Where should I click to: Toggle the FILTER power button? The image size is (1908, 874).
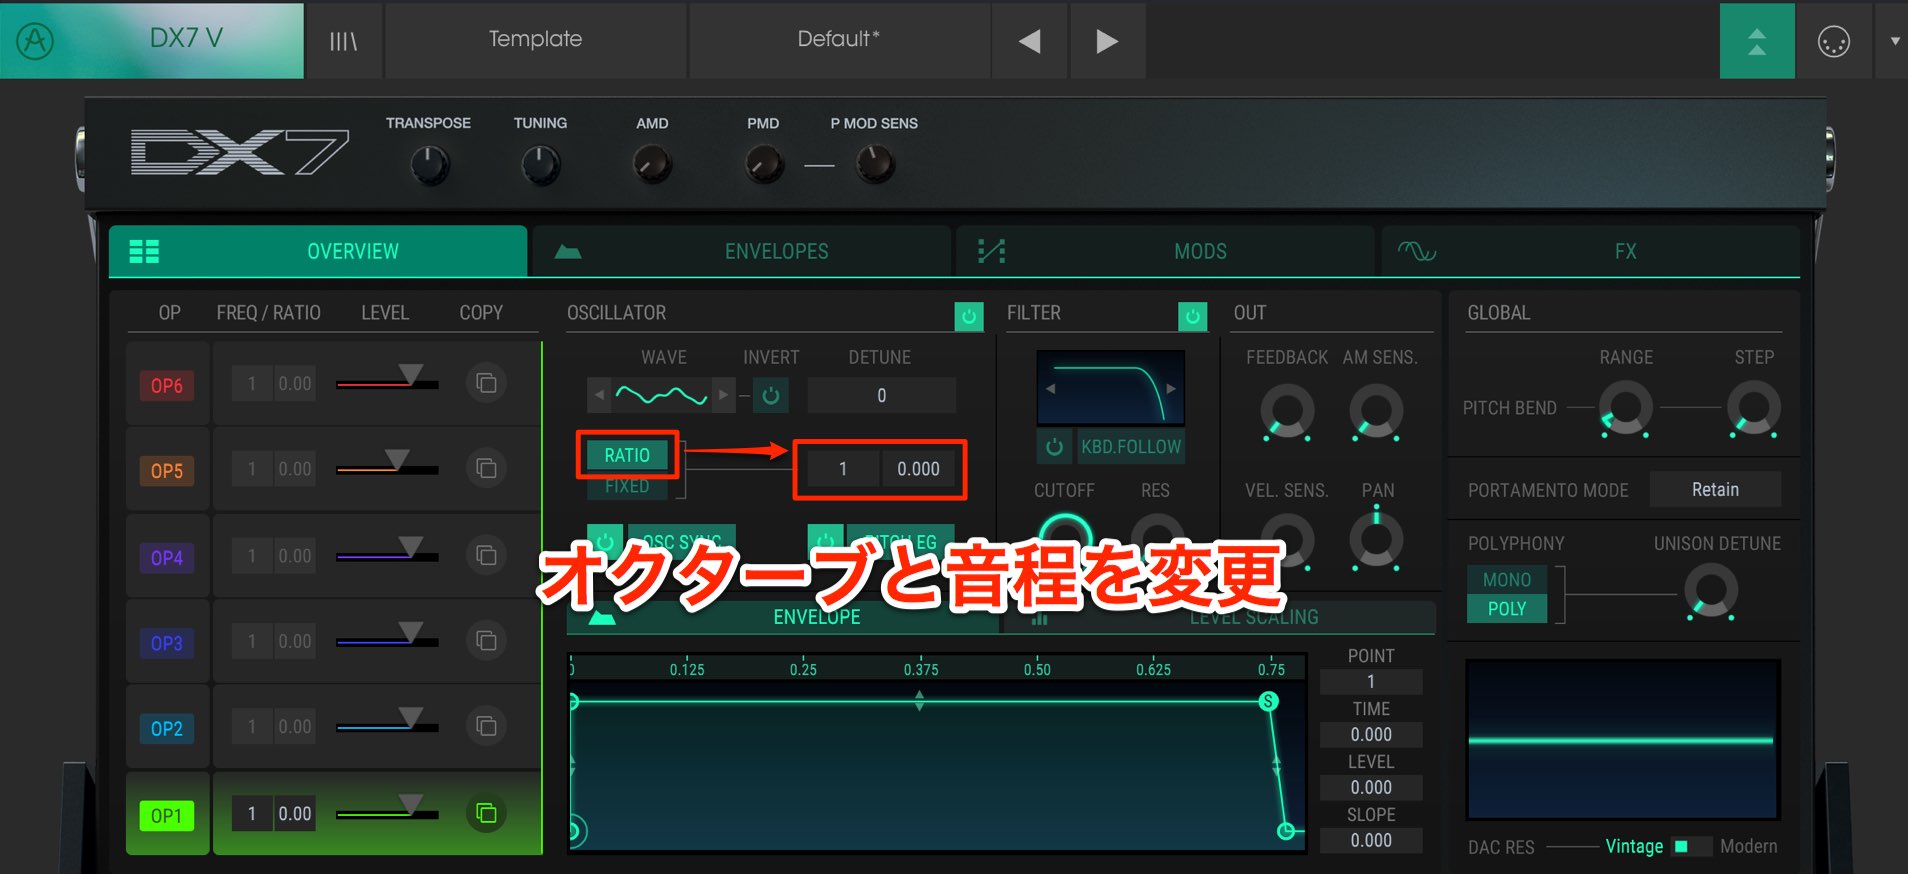coord(1192,316)
